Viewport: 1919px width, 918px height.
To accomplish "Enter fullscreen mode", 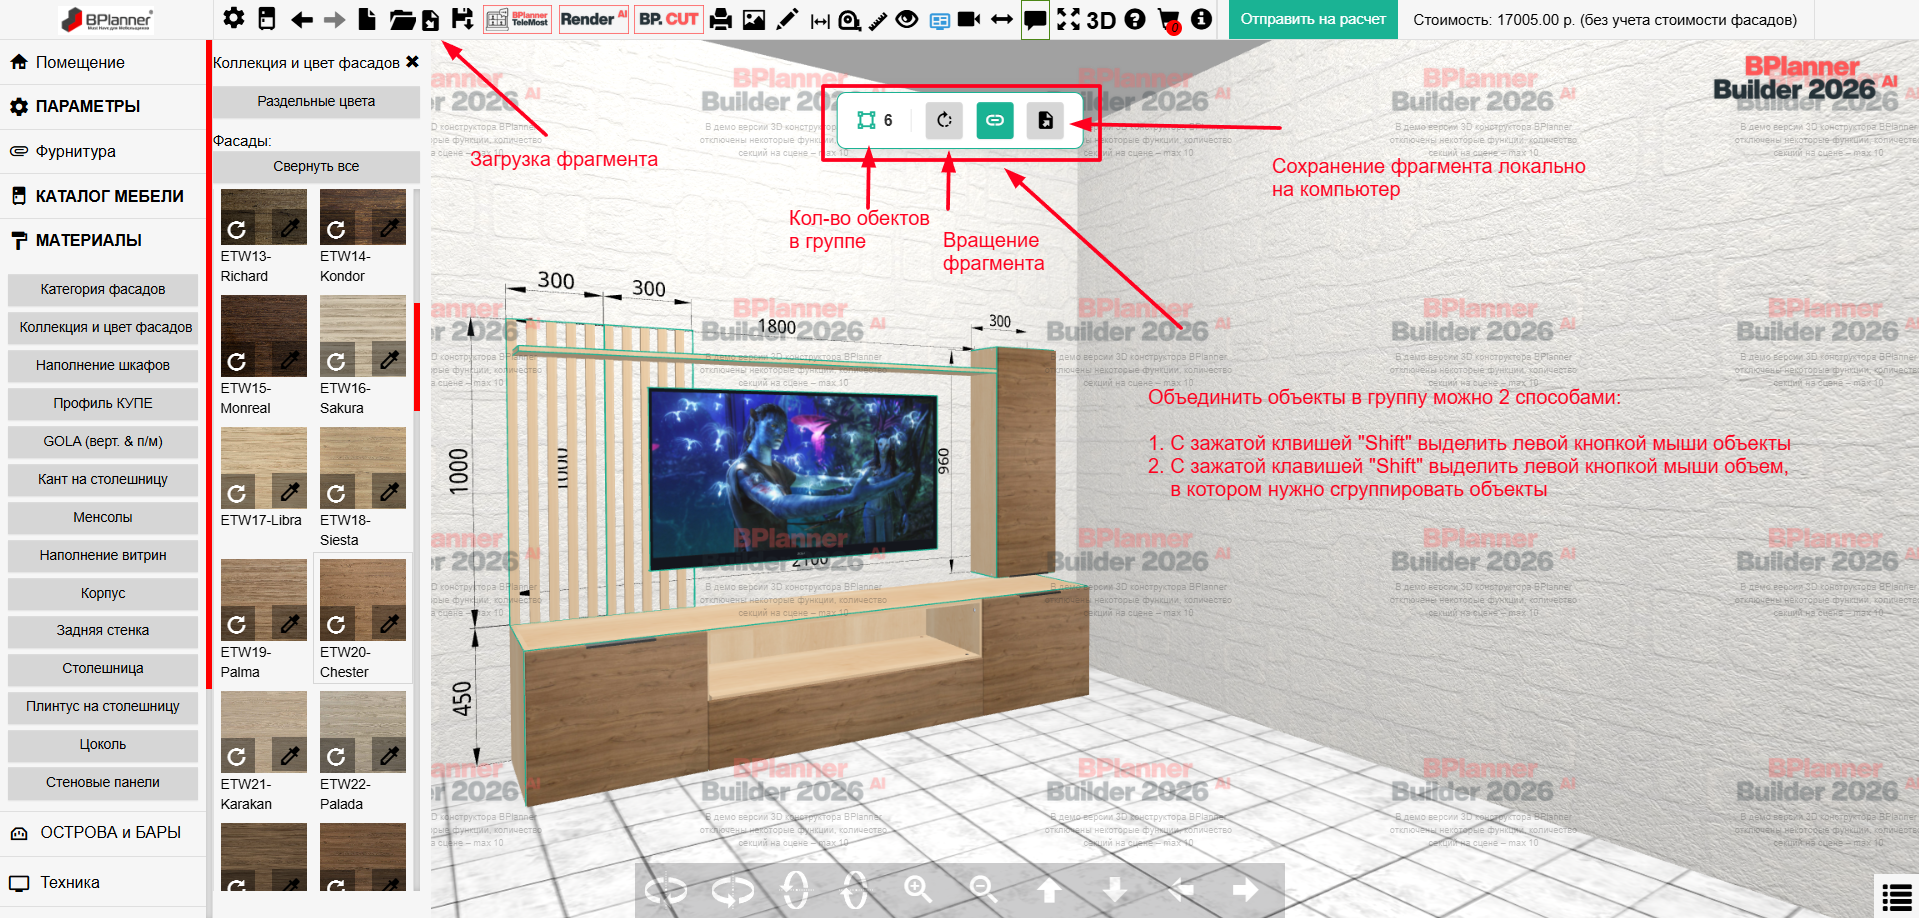I will [x=1069, y=19].
